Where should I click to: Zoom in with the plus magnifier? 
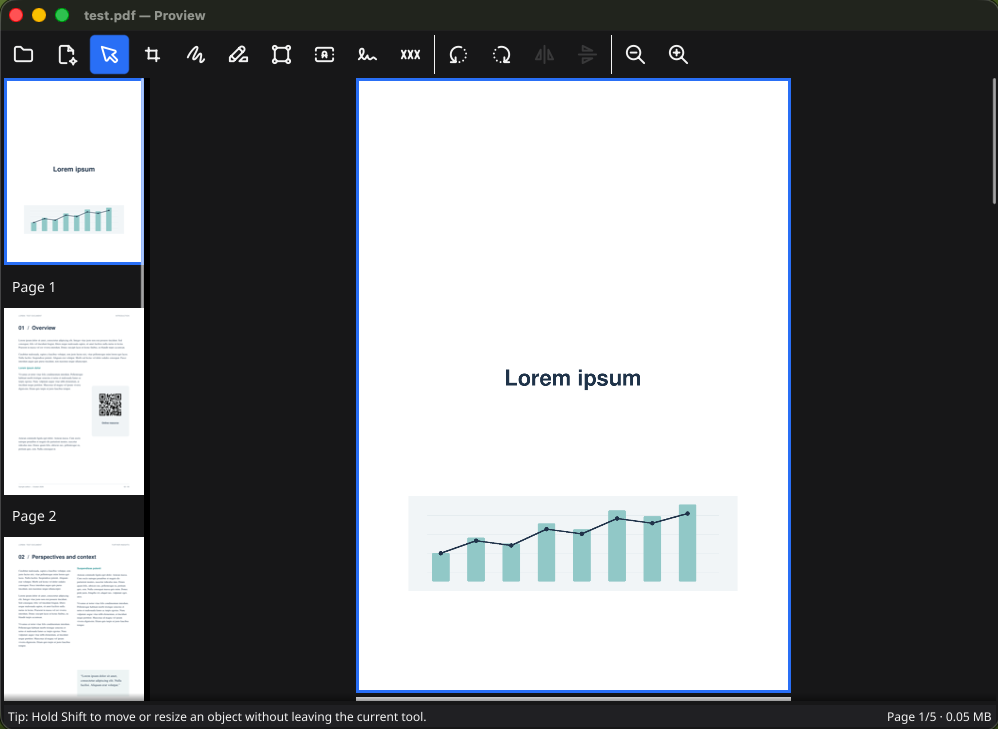pos(678,55)
